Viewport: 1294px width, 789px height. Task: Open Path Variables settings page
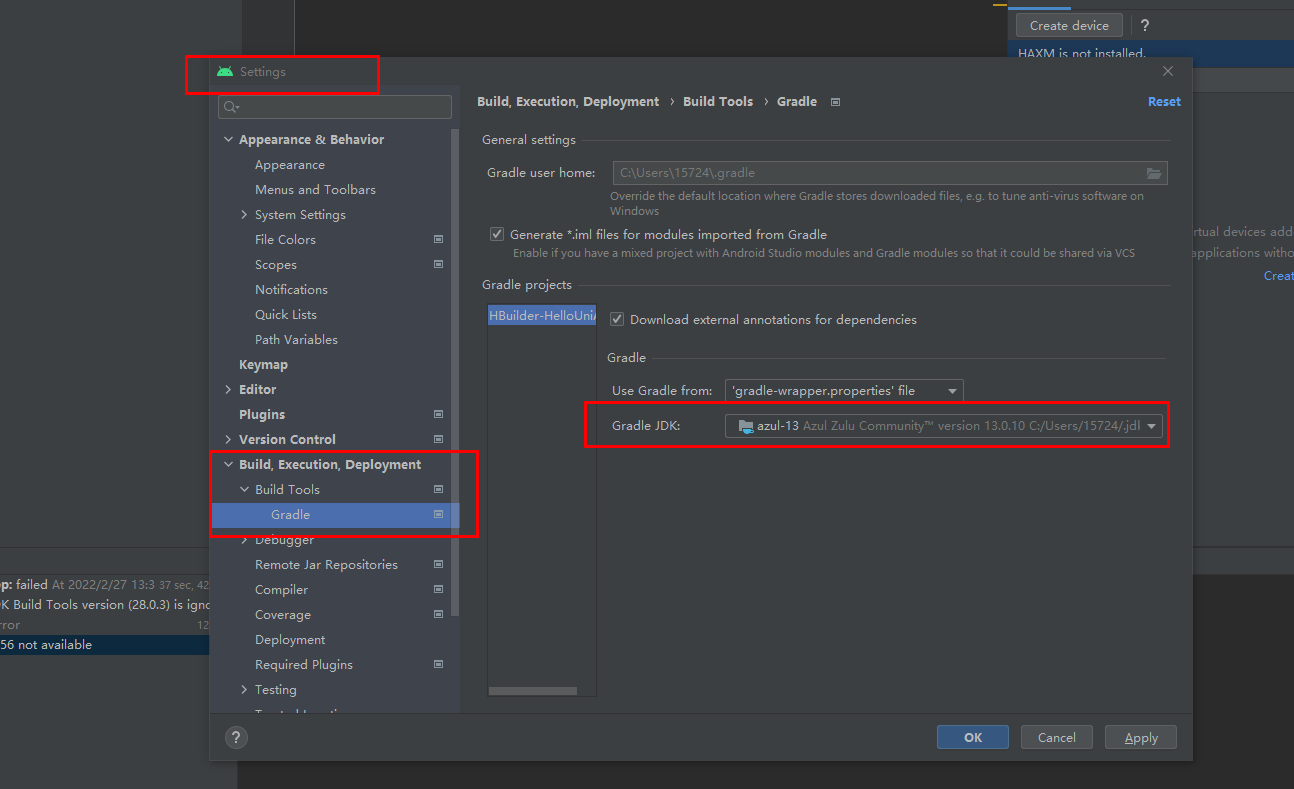[x=296, y=340]
